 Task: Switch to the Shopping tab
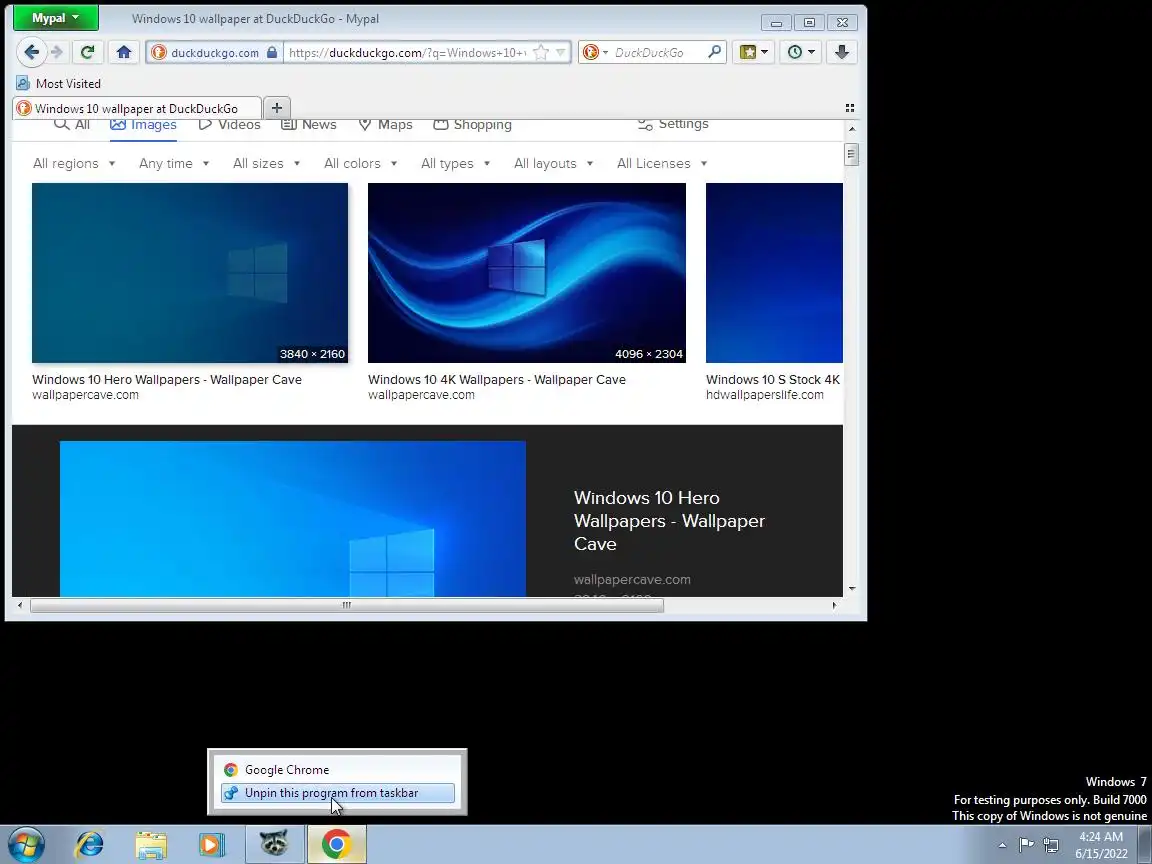point(472,124)
